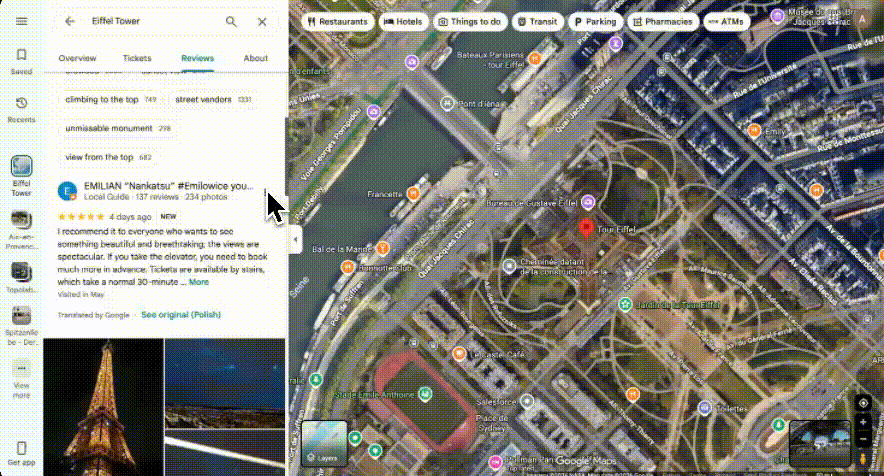The width and height of the screenshot is (884, 476).
Task: Filter reviews by unmissable monument
Action: (118, 128)
